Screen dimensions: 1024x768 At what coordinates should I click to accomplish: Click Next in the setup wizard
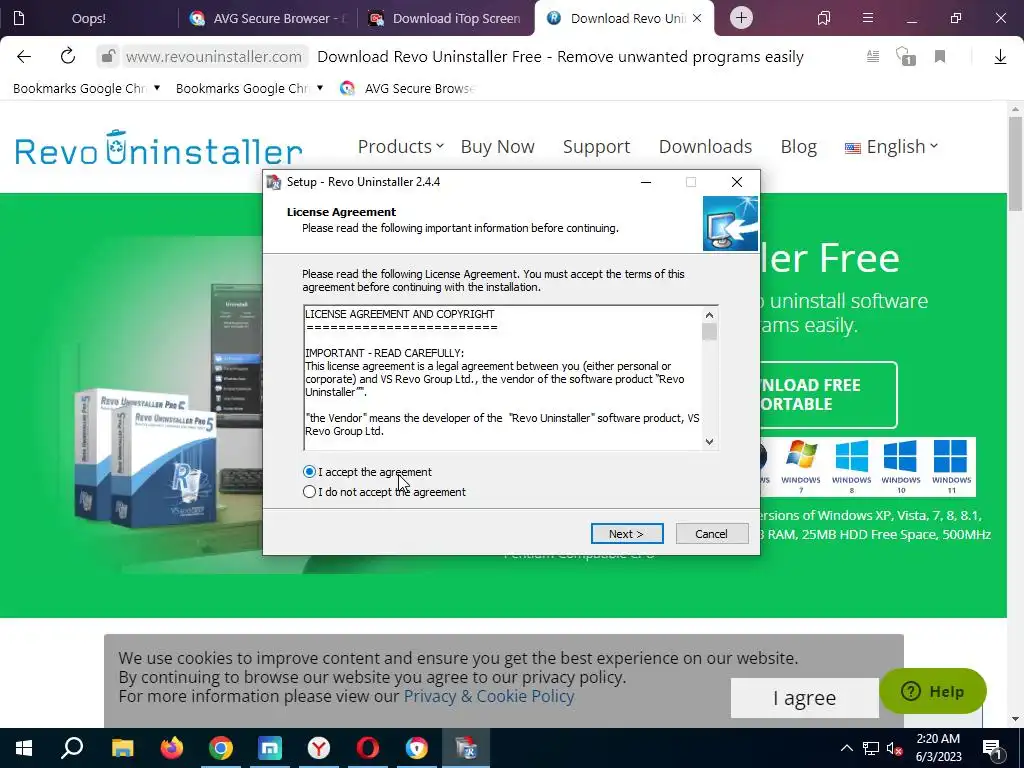[x=627, y=534]
